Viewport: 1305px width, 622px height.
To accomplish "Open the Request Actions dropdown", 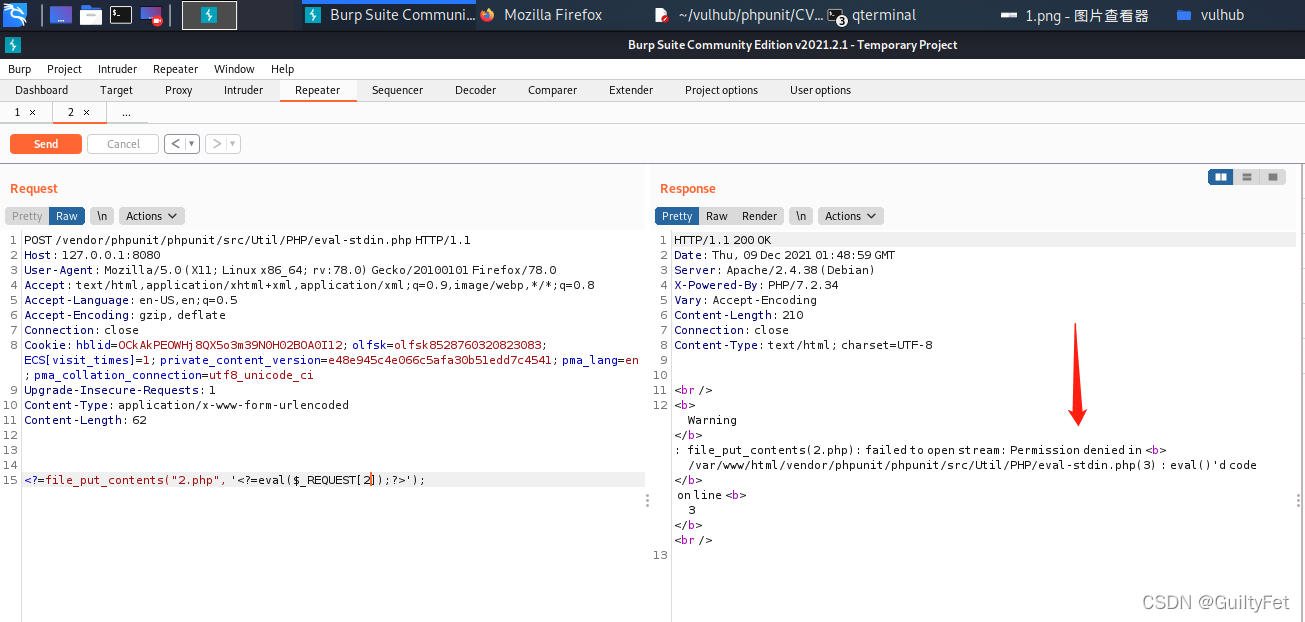I will pyautogui.click(x=151, y=216).
